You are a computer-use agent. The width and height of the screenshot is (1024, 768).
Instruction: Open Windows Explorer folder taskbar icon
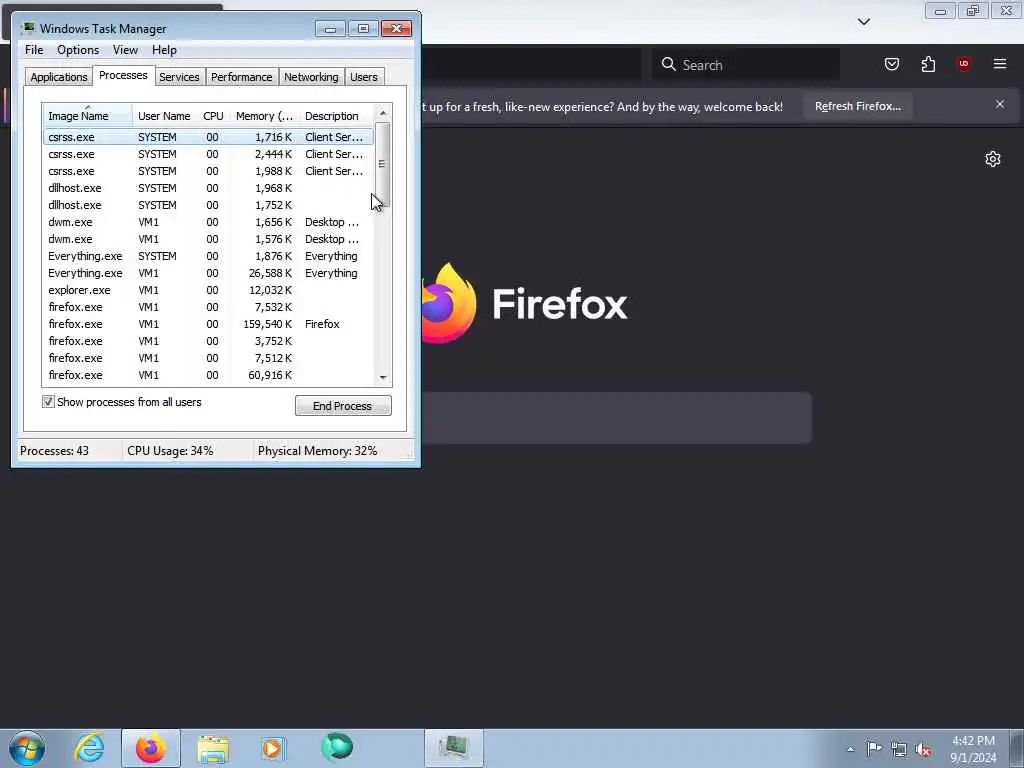pos(213,748)
